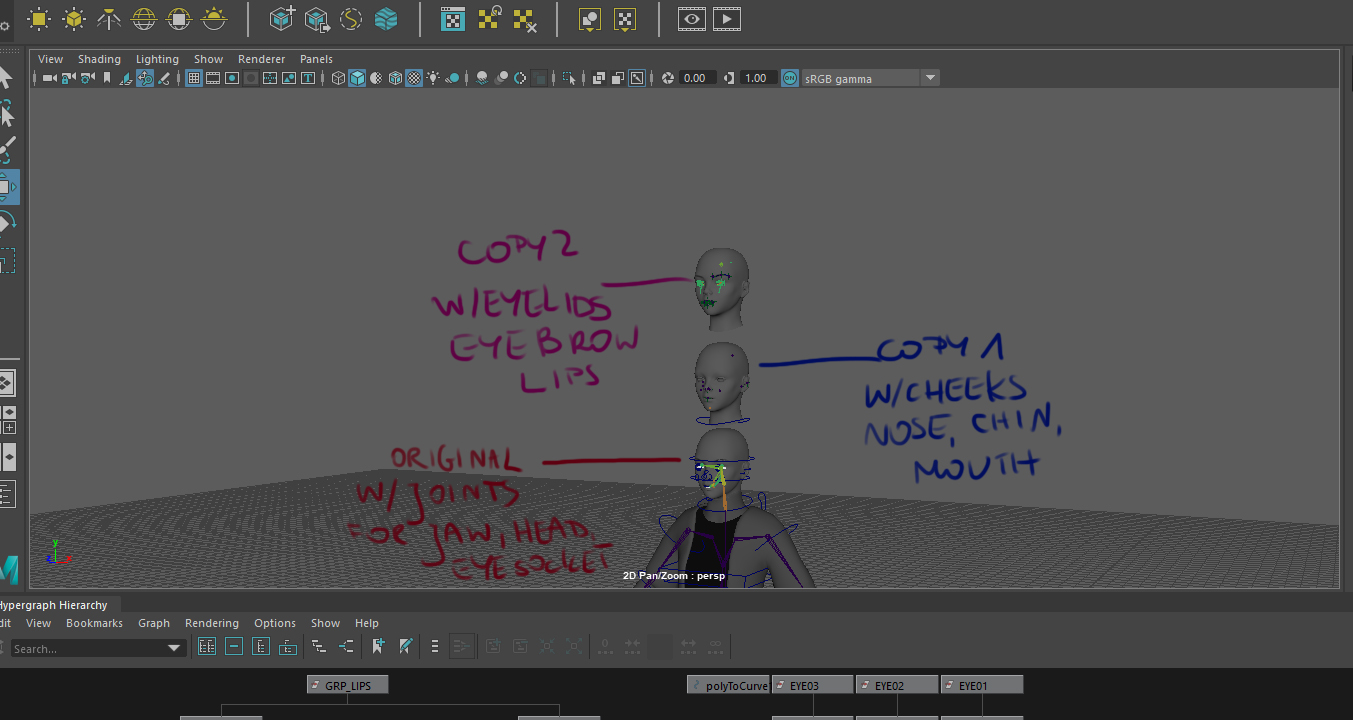1353x720 pixels.
Task: Click Hypergraph create bookmark icon
Action: tap(378, 647)
